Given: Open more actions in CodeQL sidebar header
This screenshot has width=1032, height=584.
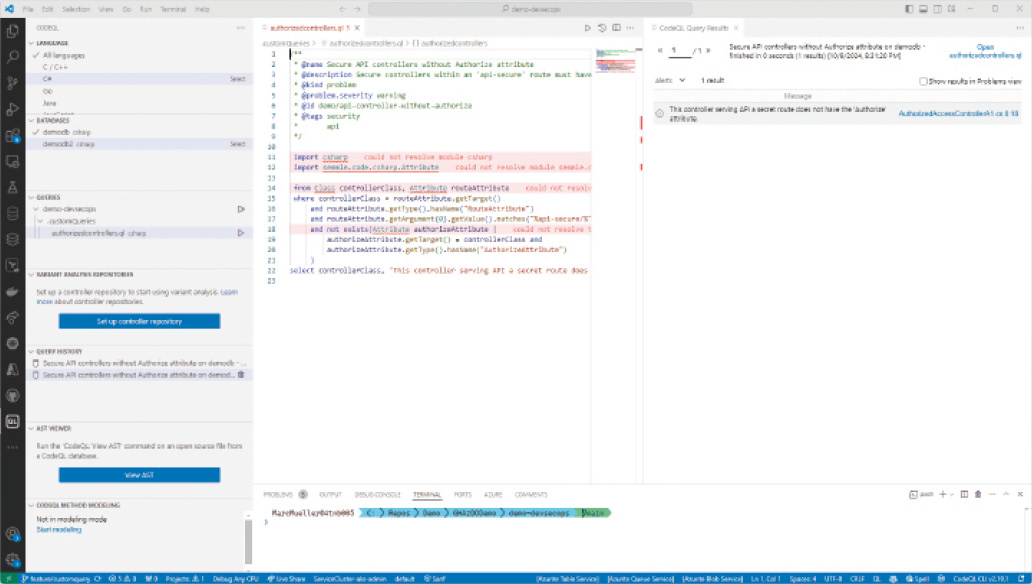Looking at the screenshot, I should pyautogui.click(x=241, y=28).
